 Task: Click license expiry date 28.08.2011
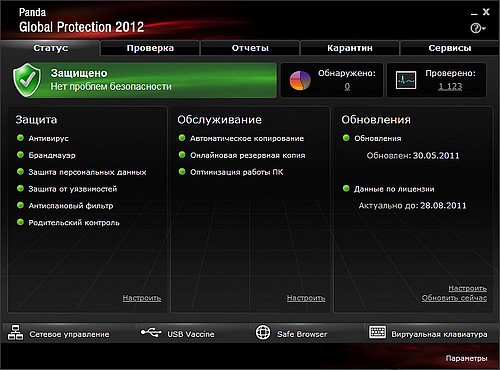(443, 206)
